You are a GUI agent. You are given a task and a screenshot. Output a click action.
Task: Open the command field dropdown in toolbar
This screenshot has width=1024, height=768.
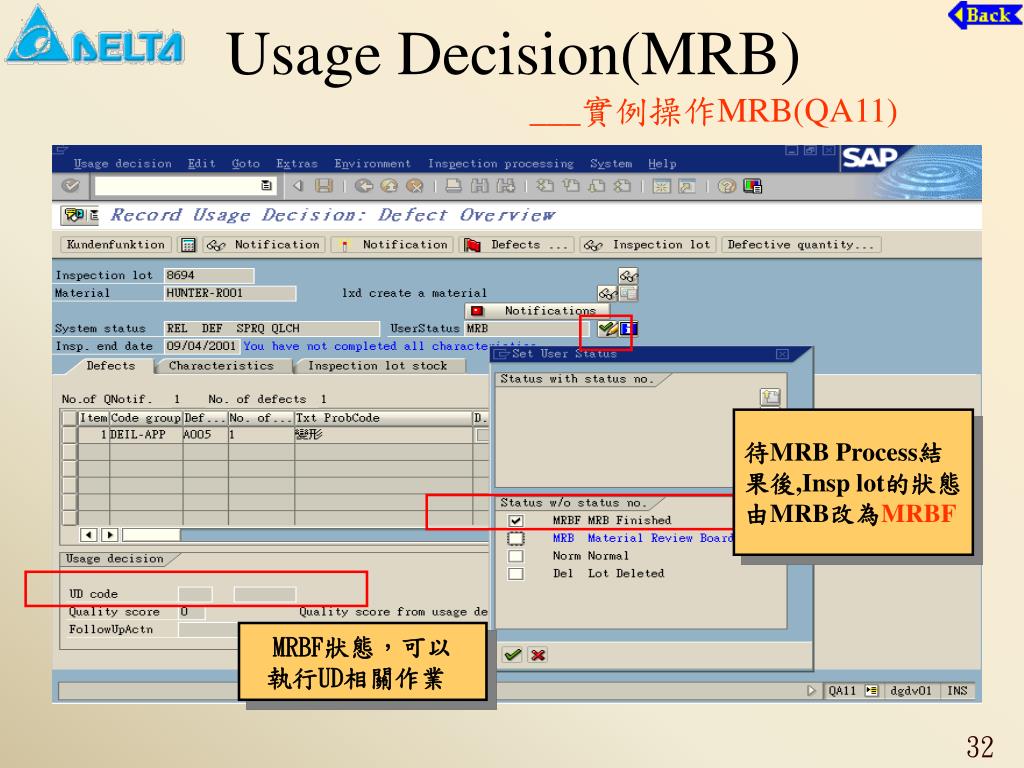pyautogui.click(x=266, y=185)
